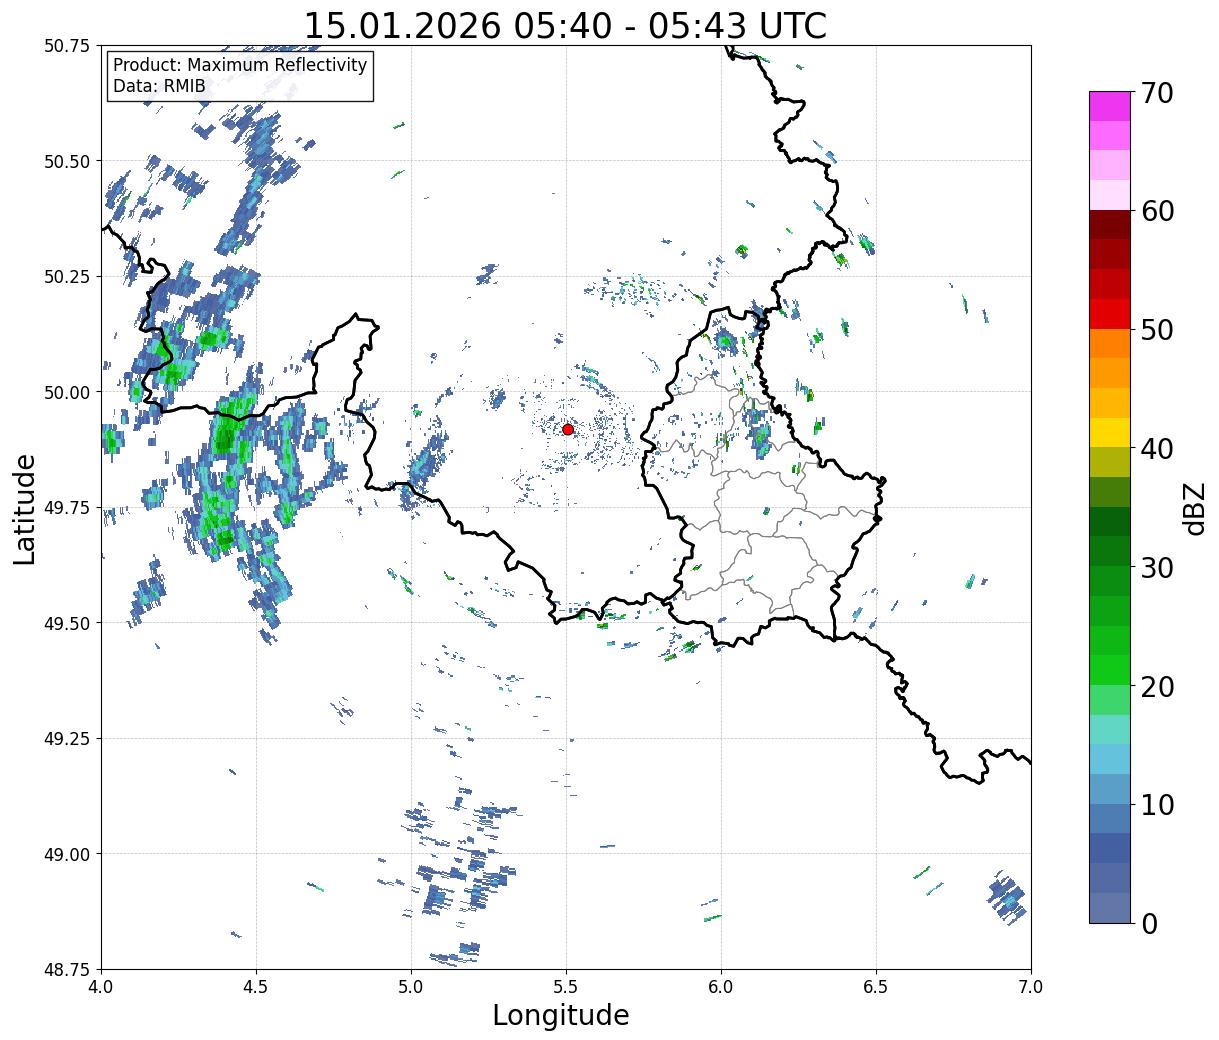
Task: Click colorbar tick label 60
Action: pyautogui.click(x=1156, y=211)
